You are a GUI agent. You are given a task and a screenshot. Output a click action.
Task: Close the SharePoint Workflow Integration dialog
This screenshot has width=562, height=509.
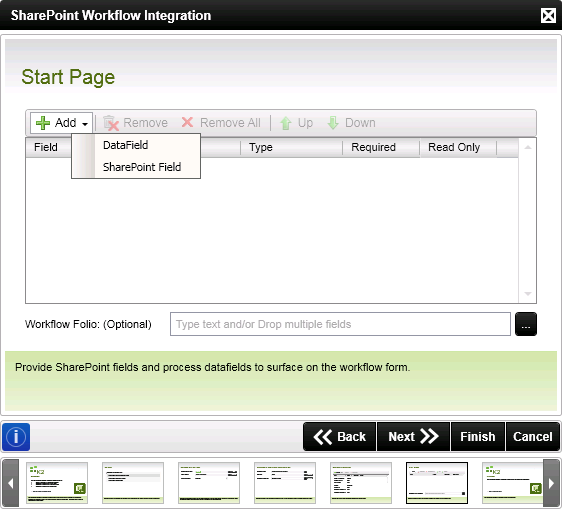tap(548, 15)
